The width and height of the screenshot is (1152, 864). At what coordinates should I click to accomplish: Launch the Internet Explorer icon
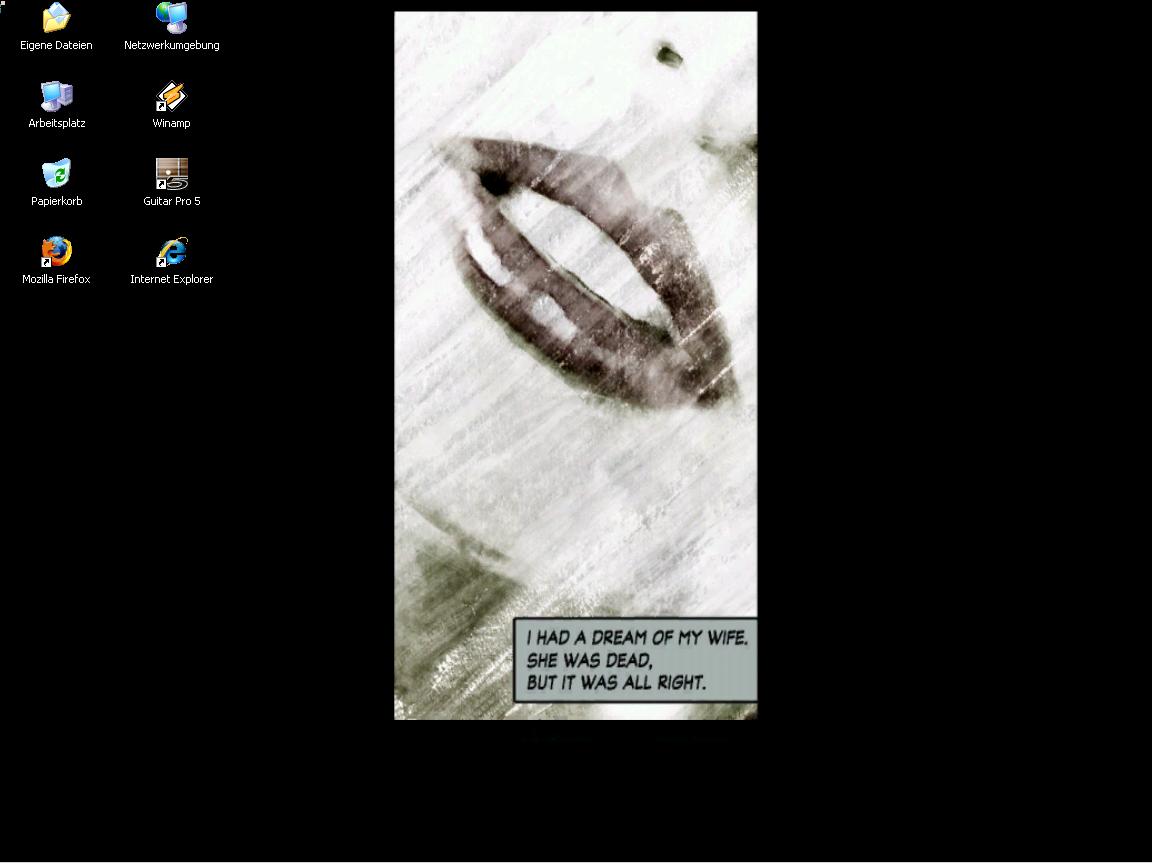pyautogui.click(x=172, y=251)
